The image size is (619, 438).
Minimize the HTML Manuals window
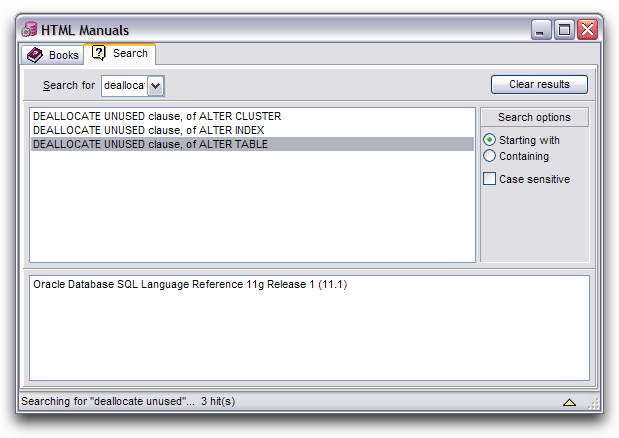(x=541, y=30)
